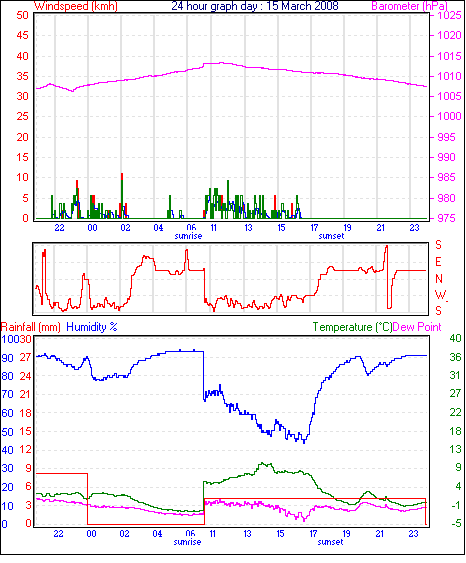The width and height of the screenshot is (466, 563).
Task: Click the 25 value on the windspeed axis
Action: [x=22, y=116]
